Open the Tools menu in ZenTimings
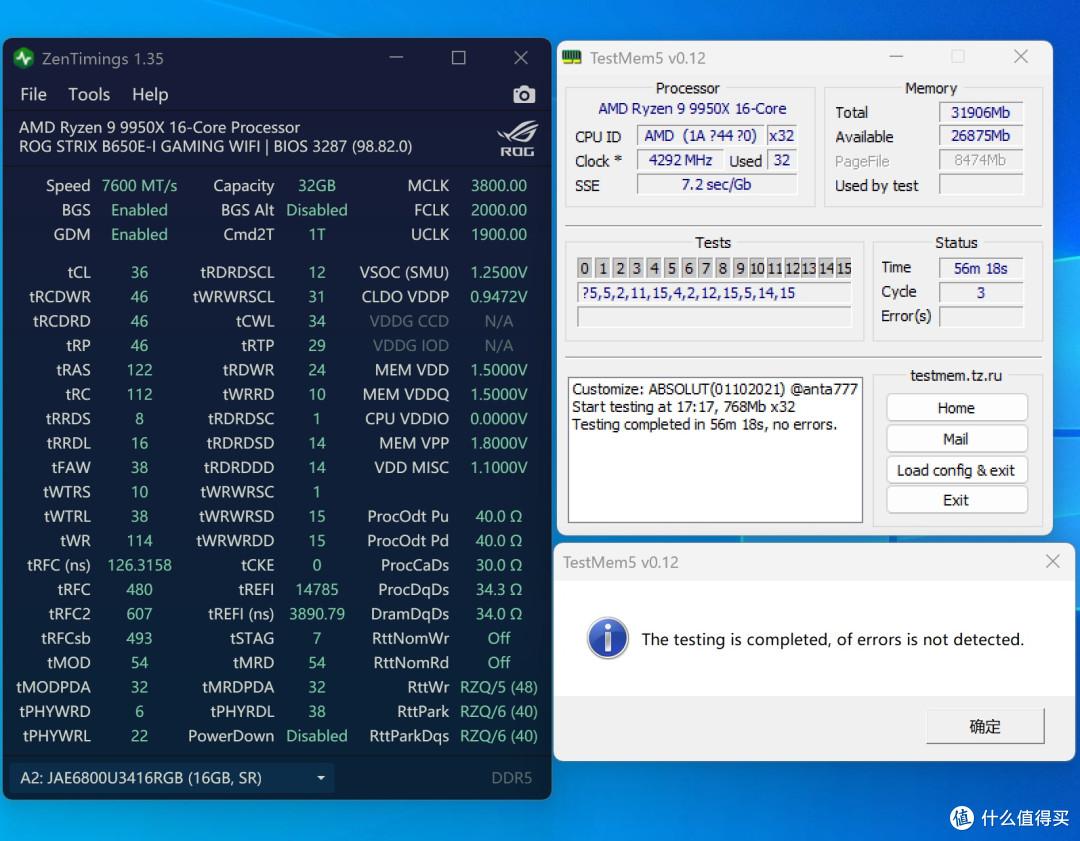The image size is (1080, 841). pyautogui.click(x=89, y=94)
